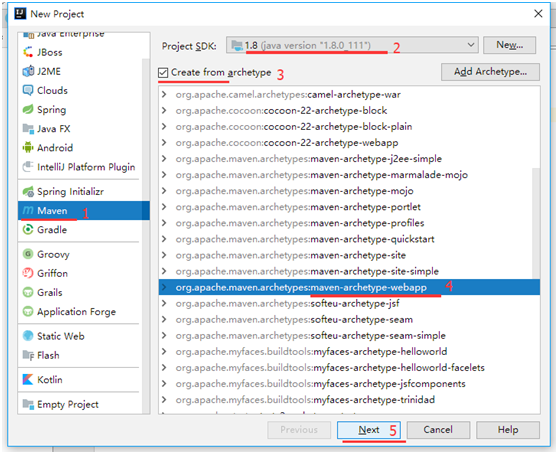Viewport: 558px width, 454px height.
Task: Click the Grails icon
Action: point(28,292)
